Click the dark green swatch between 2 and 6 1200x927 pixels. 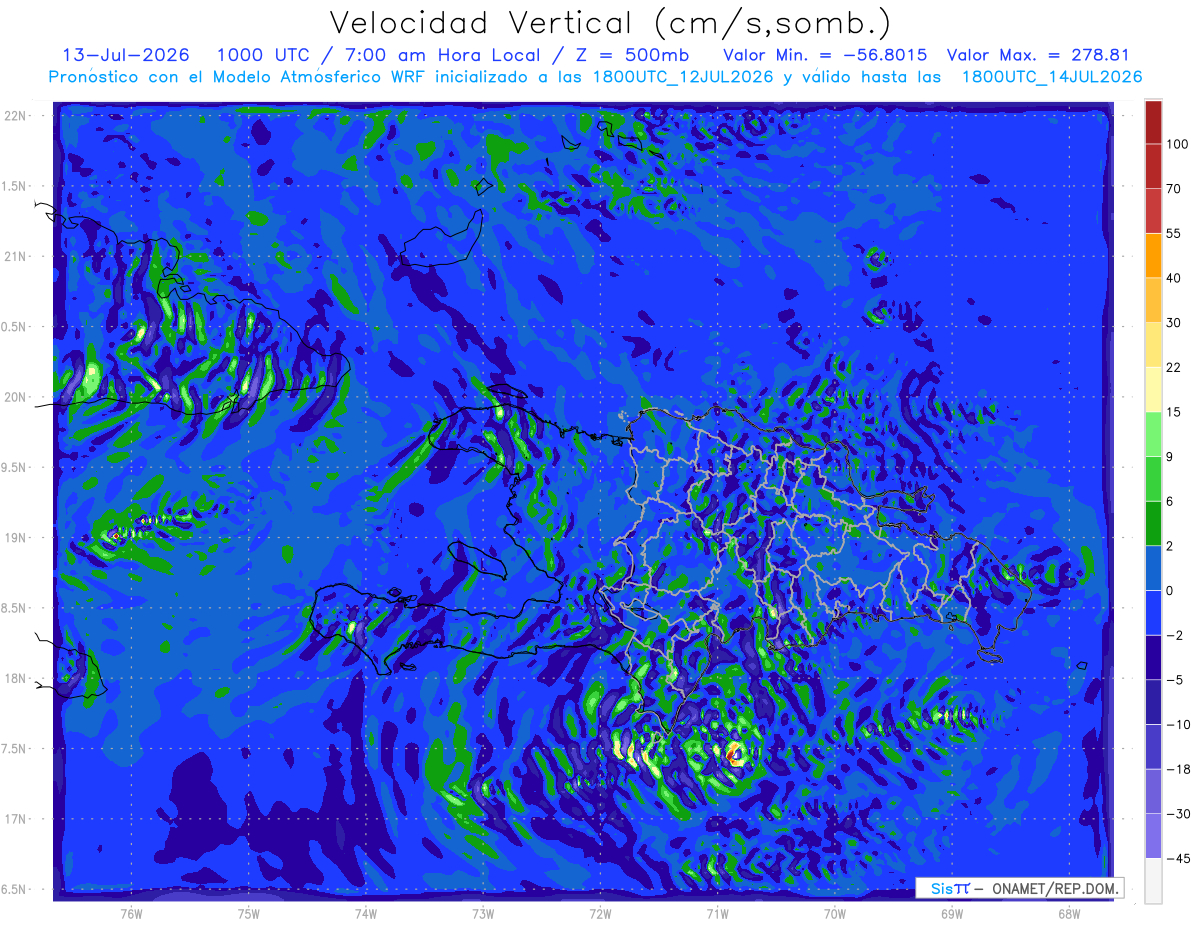1153,523
